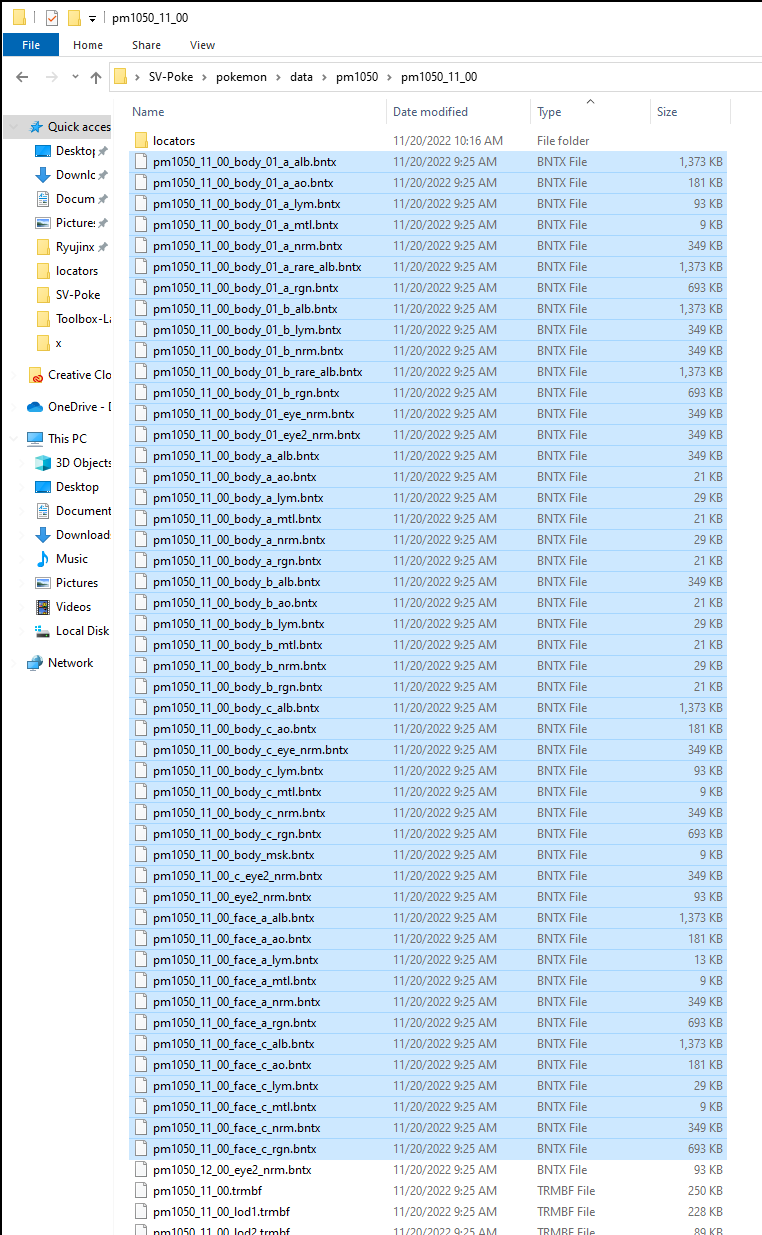Open recent locations dropdown arrow

point(74,77)
